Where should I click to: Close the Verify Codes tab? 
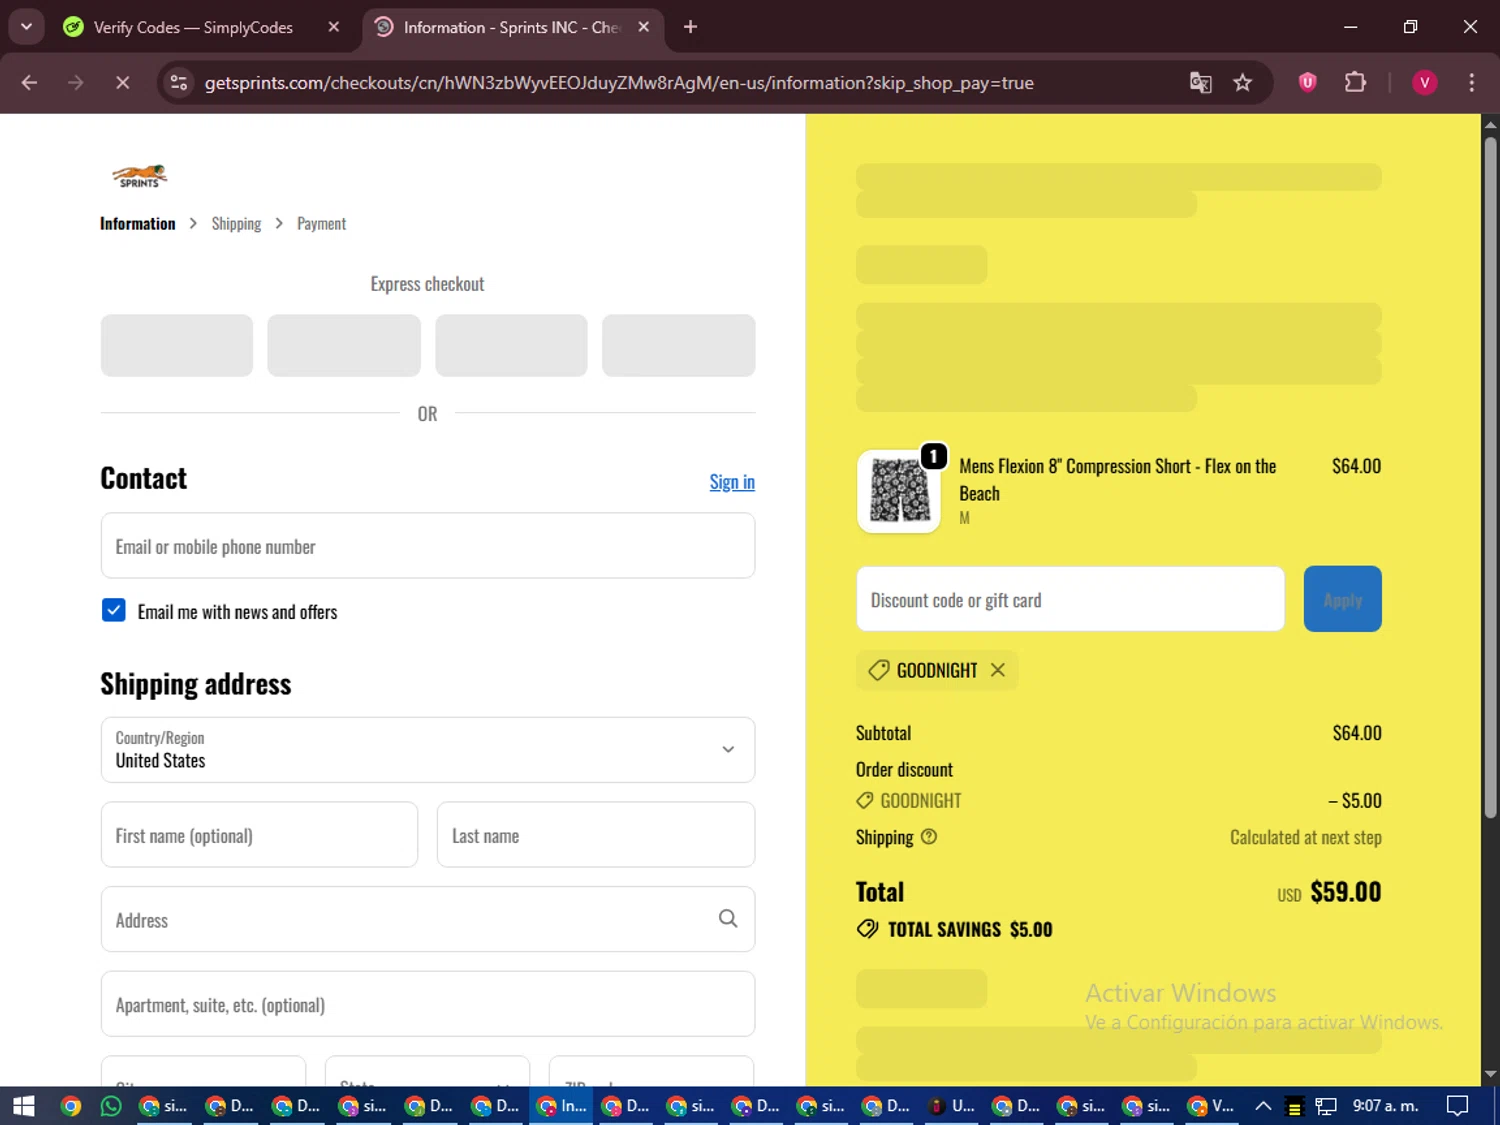pos(334,27)
